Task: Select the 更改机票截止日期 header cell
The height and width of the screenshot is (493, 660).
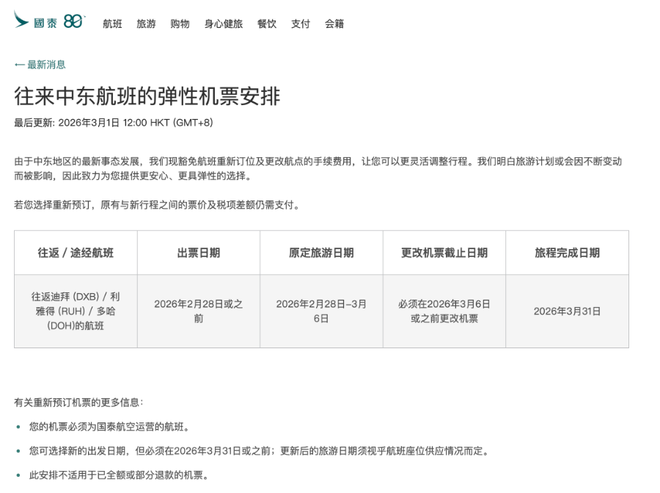Action: coord(444,253)
